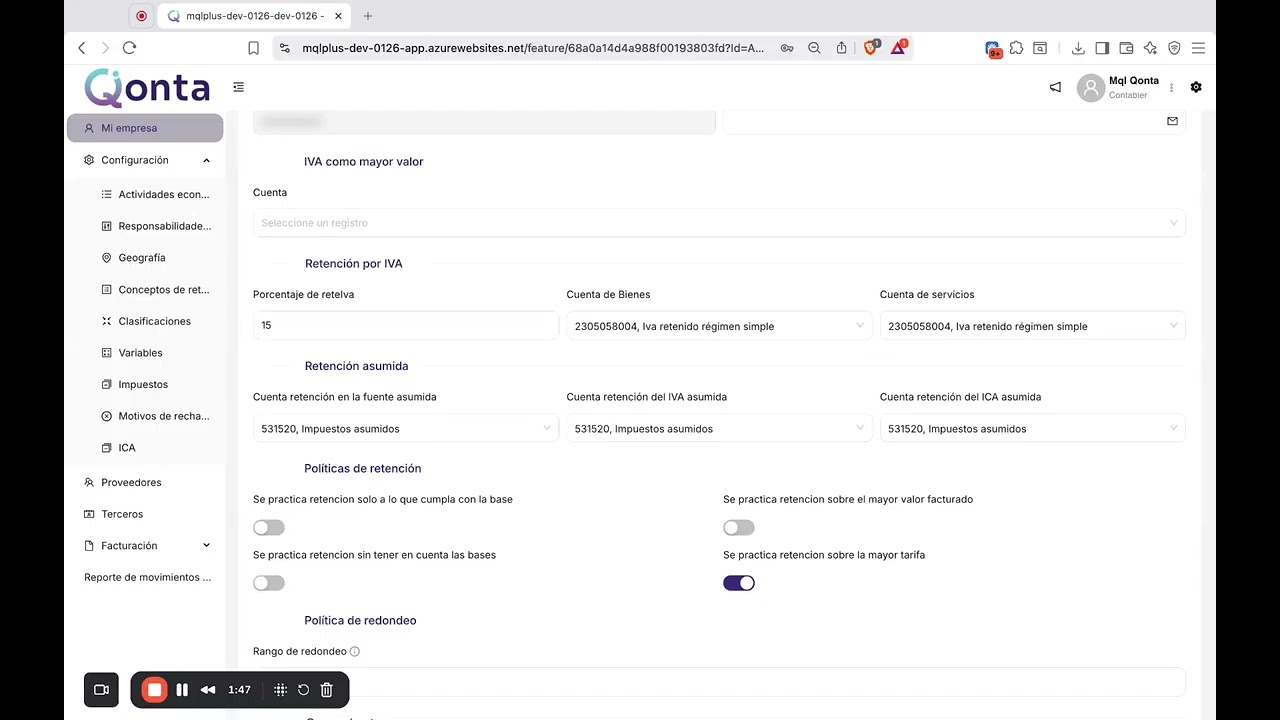Open the Brave Wallet icon
The image size is (1280, 720).
click(x=1126, y=48)
